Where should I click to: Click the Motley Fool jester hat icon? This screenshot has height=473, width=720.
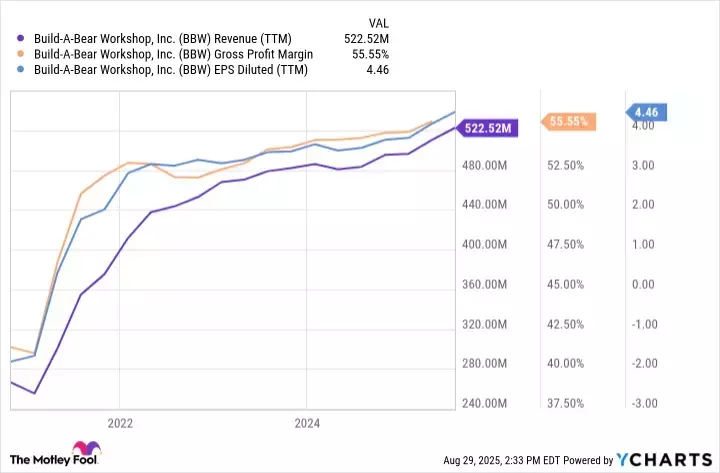click(82, 451)
